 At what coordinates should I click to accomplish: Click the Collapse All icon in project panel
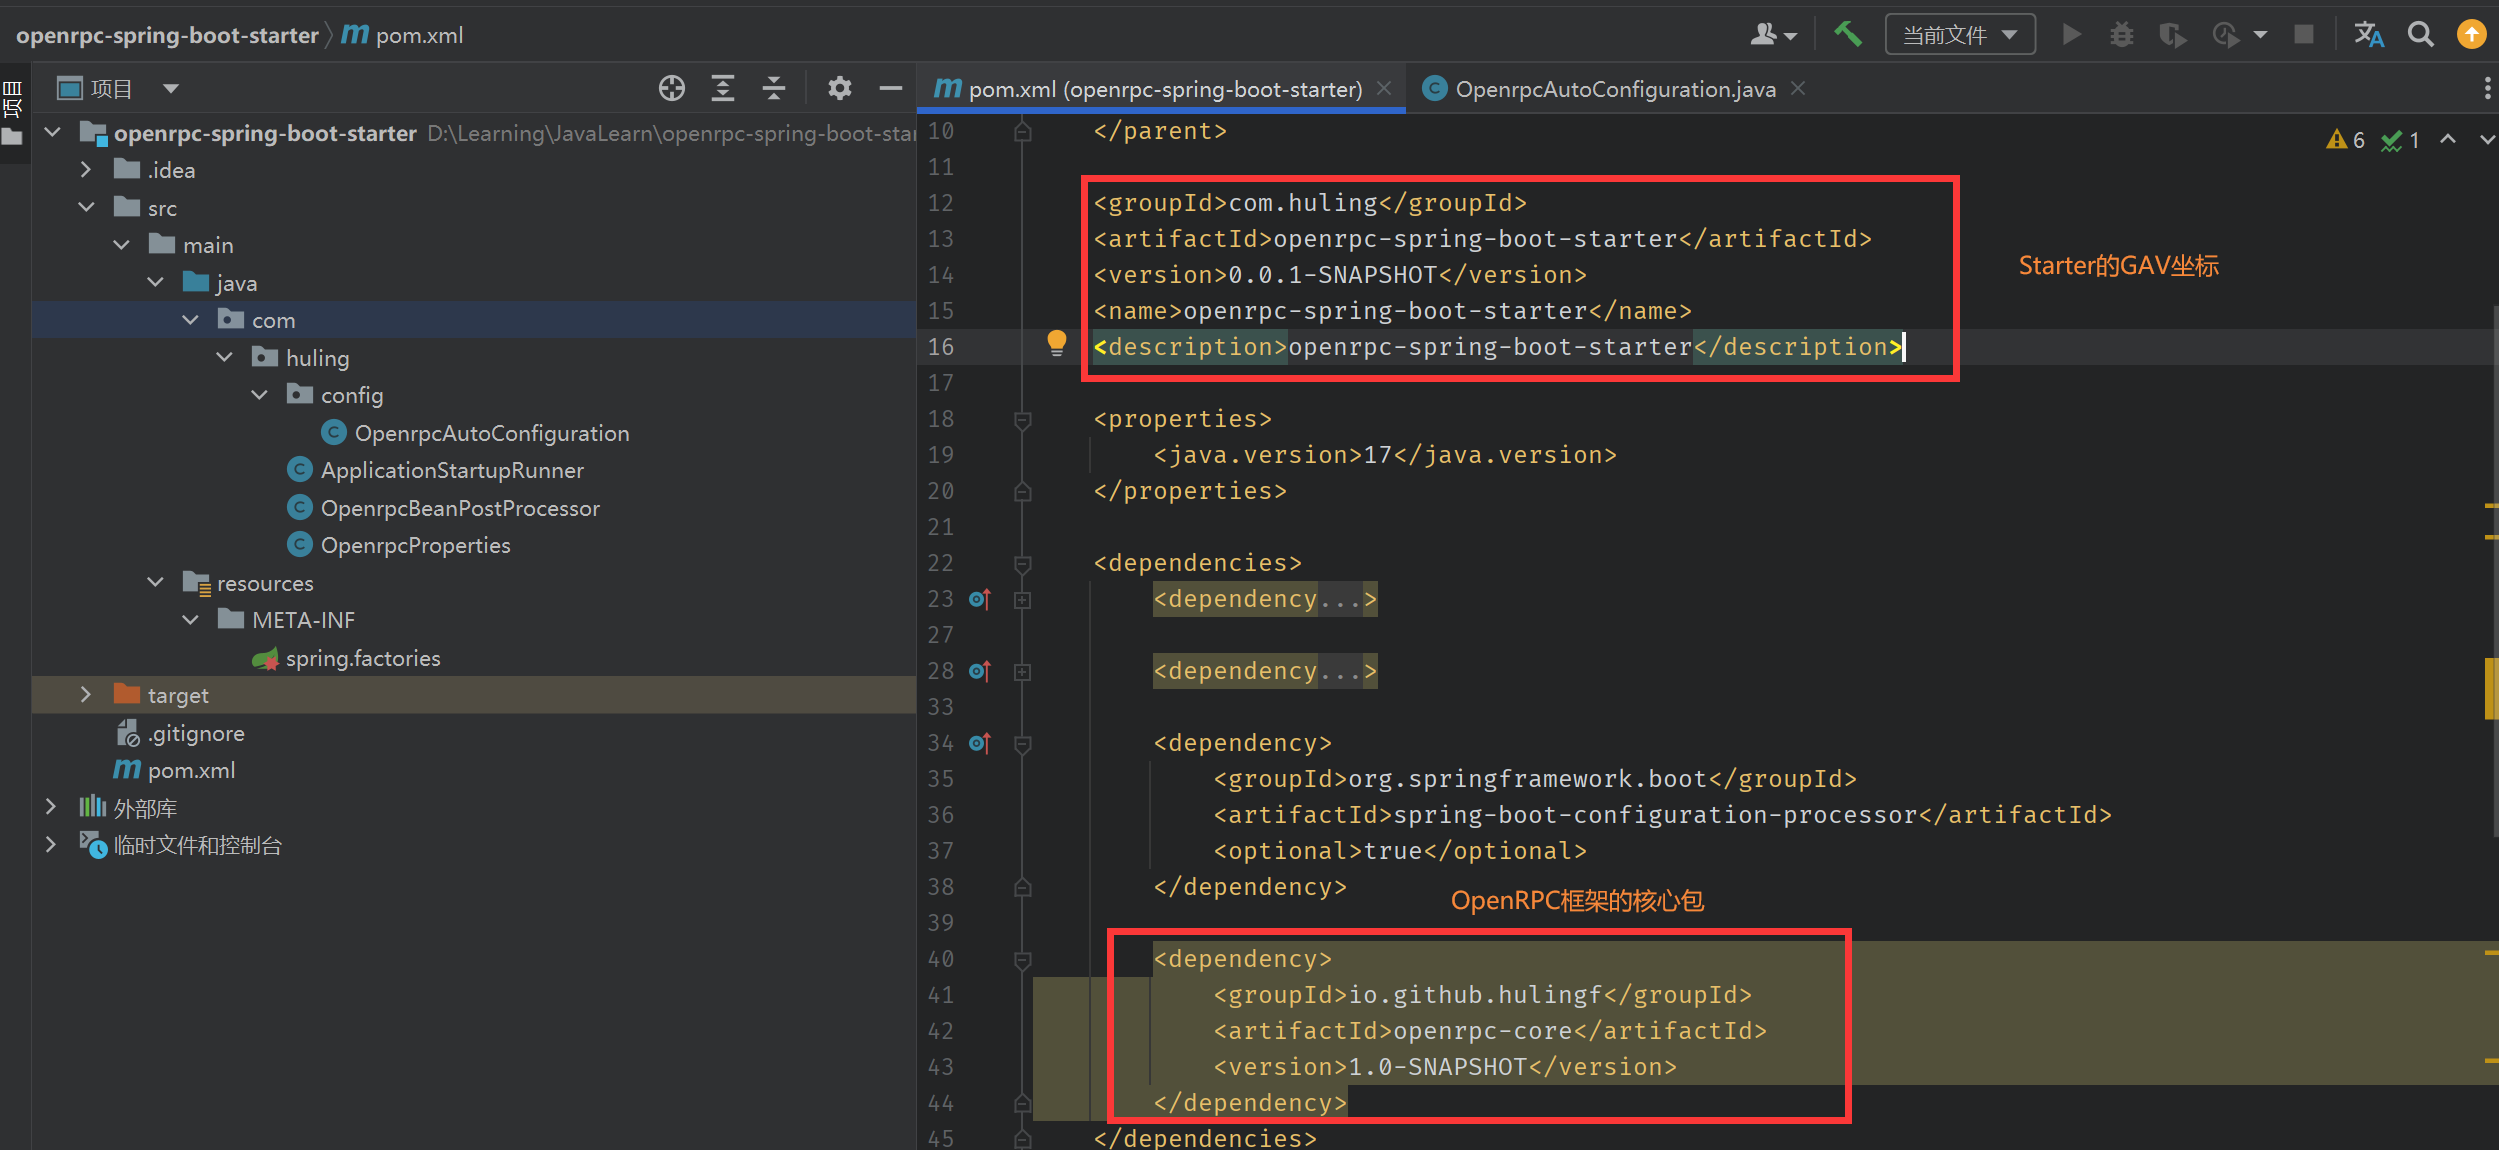tap(774, 89)
